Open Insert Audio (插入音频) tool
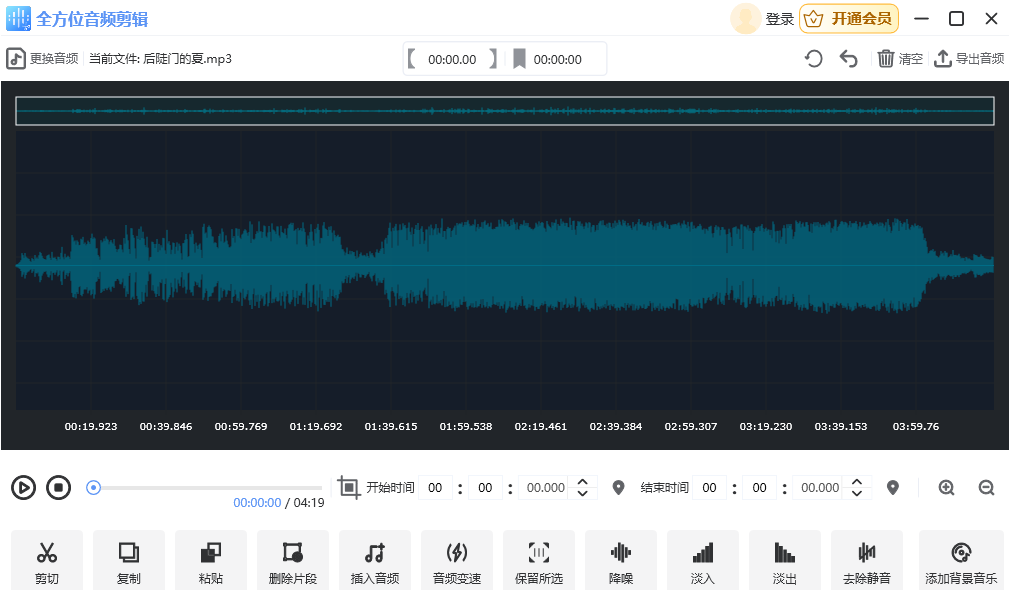This screenshot has width=1009, height=590. tap(374, 560)
